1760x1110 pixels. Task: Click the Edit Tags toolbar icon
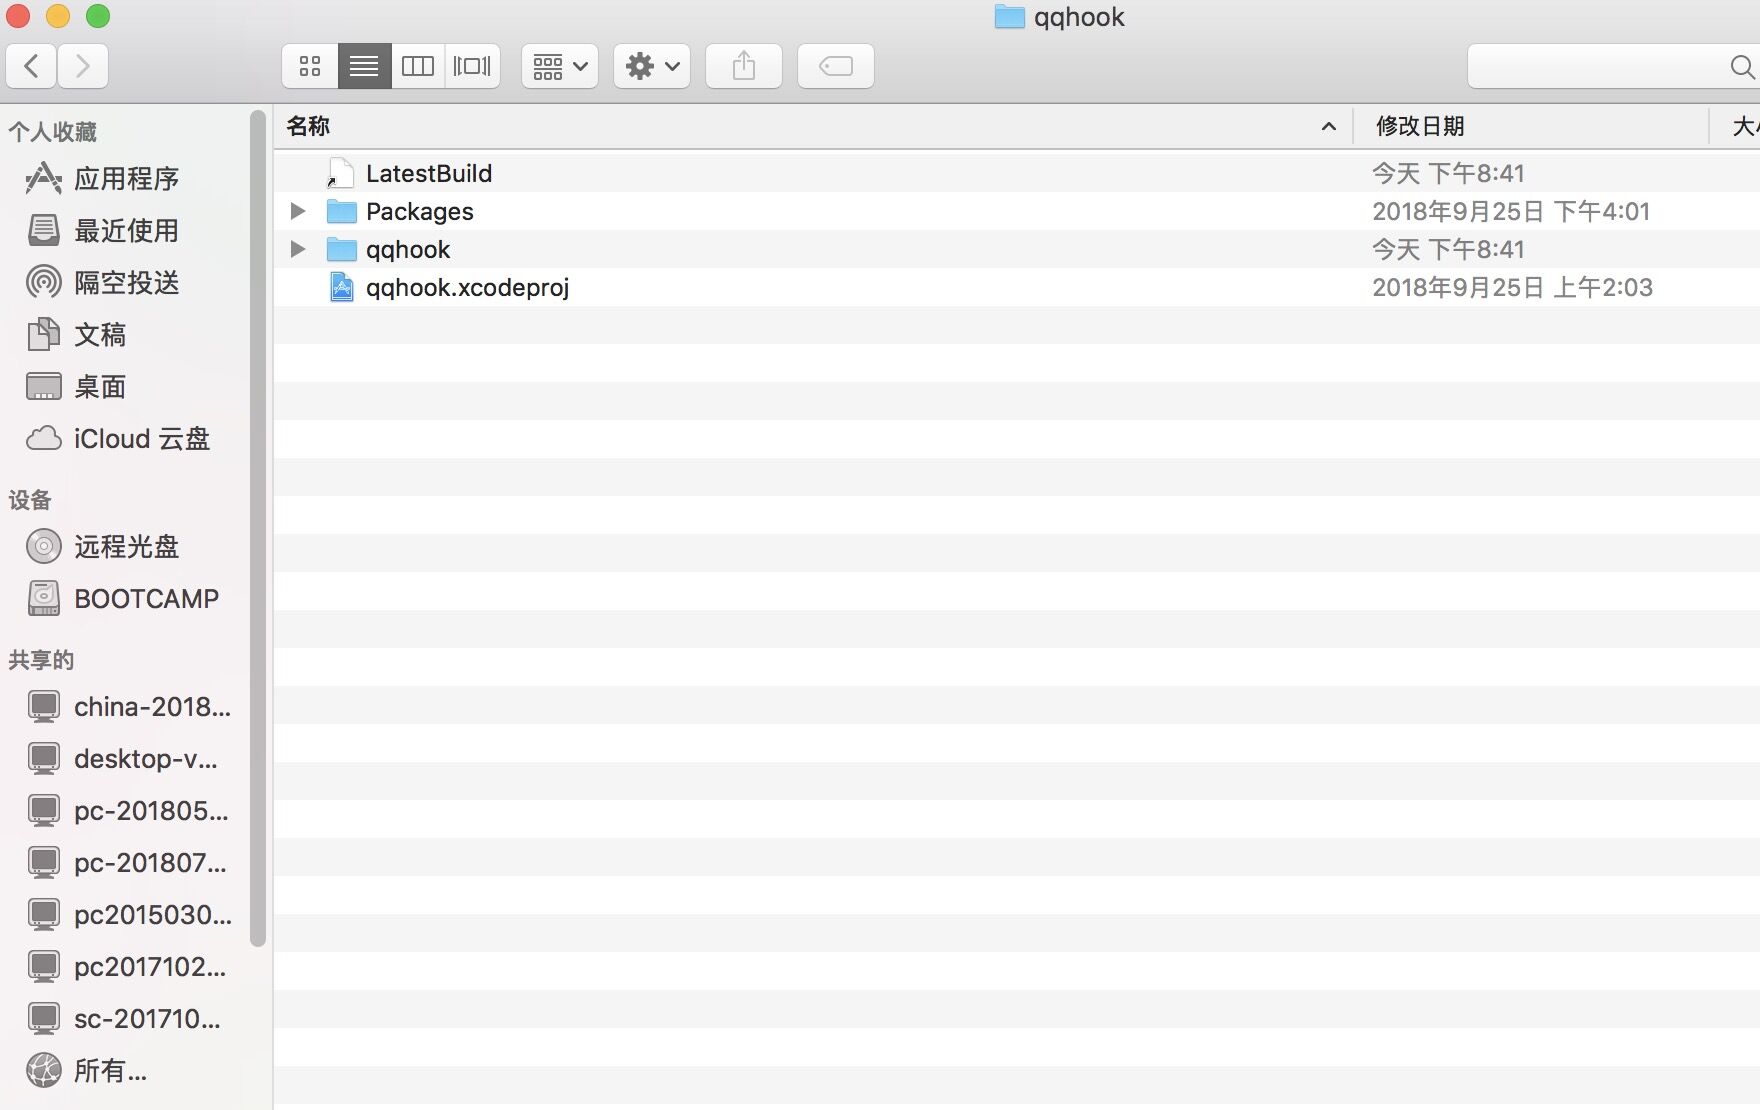click(835, 66)
